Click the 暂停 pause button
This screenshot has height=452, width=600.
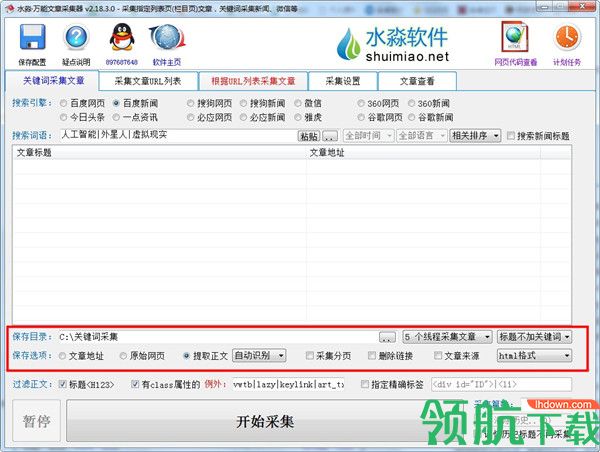click(36, 421)
